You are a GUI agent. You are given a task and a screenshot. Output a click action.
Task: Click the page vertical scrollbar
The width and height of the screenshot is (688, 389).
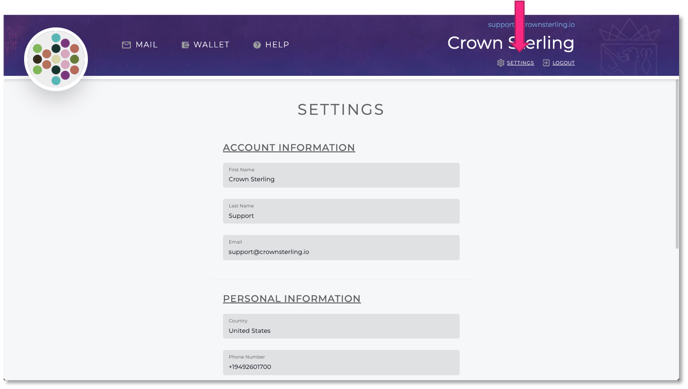677,164
